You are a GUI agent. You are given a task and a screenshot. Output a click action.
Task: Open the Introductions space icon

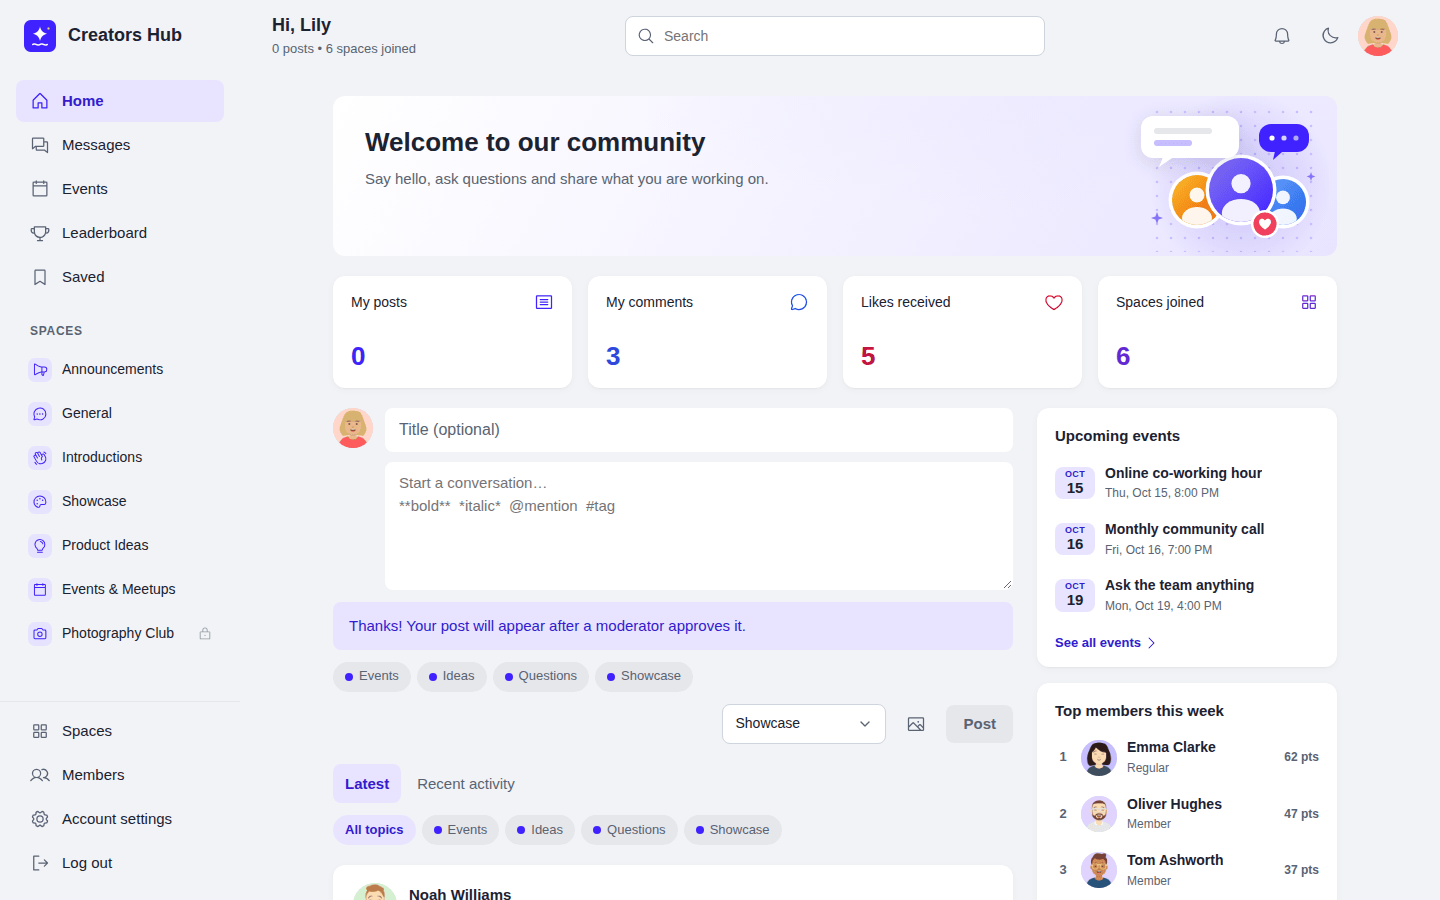click(x=40, y=457)
